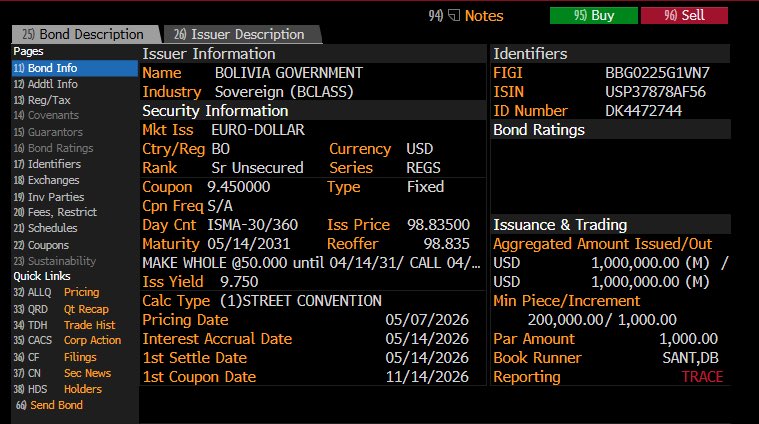The height and width of the screenshot is (424, 759).
Task: Click the green Buy button
Action: [593, 15]
